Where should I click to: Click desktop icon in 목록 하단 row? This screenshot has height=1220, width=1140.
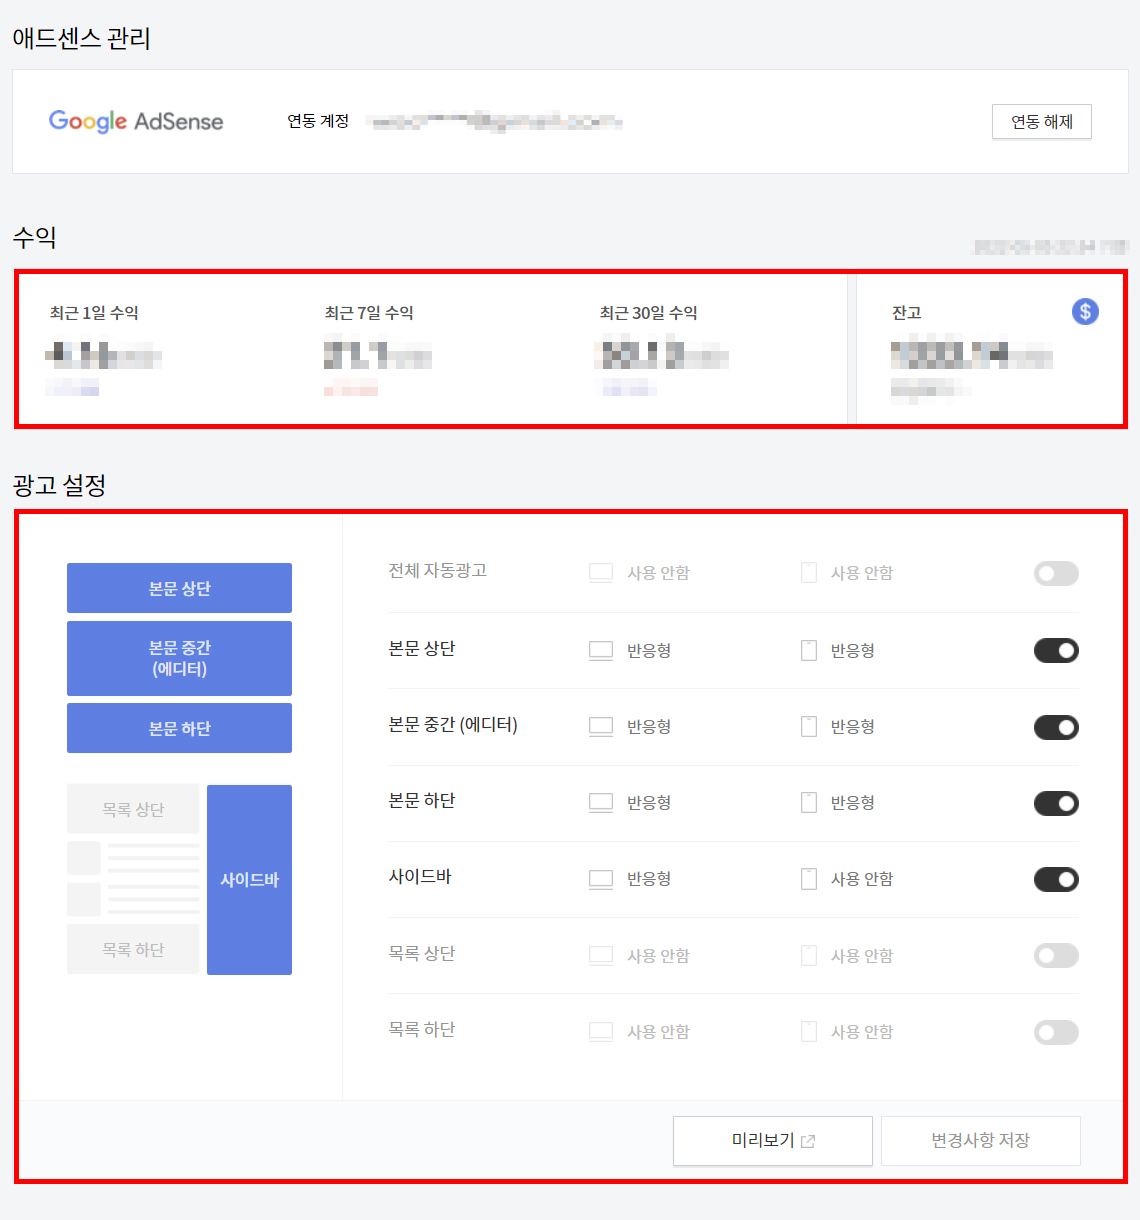pyautogui.click(x=601, y=1032)
